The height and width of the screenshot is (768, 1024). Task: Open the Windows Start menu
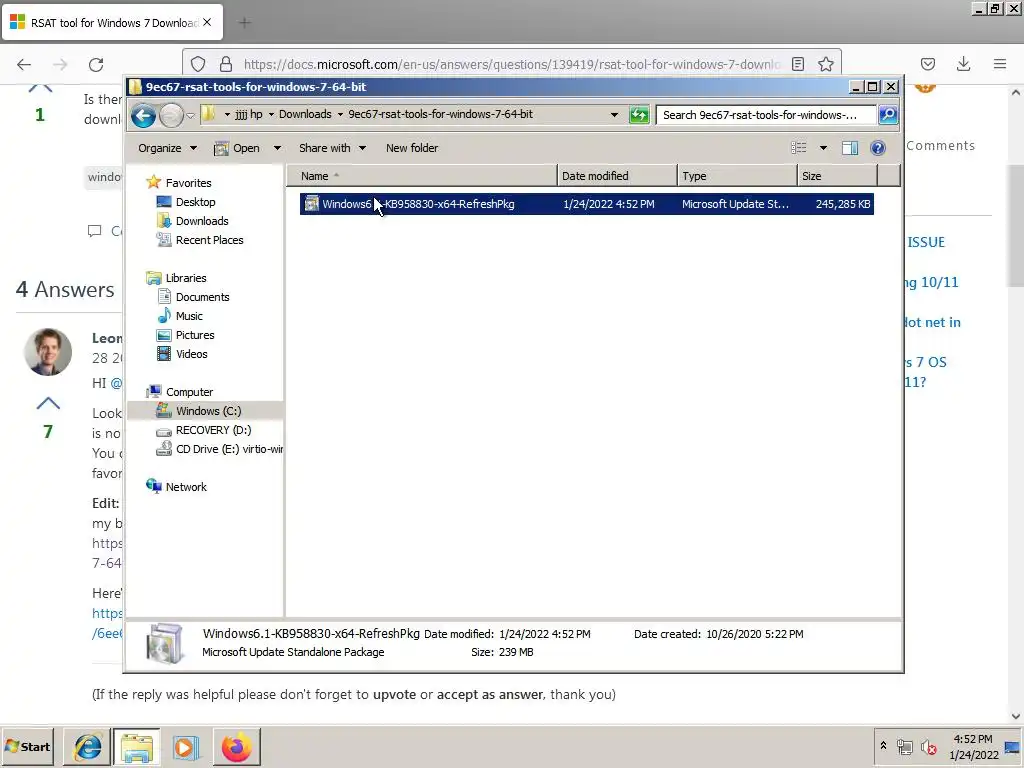[x=27, y=746]
